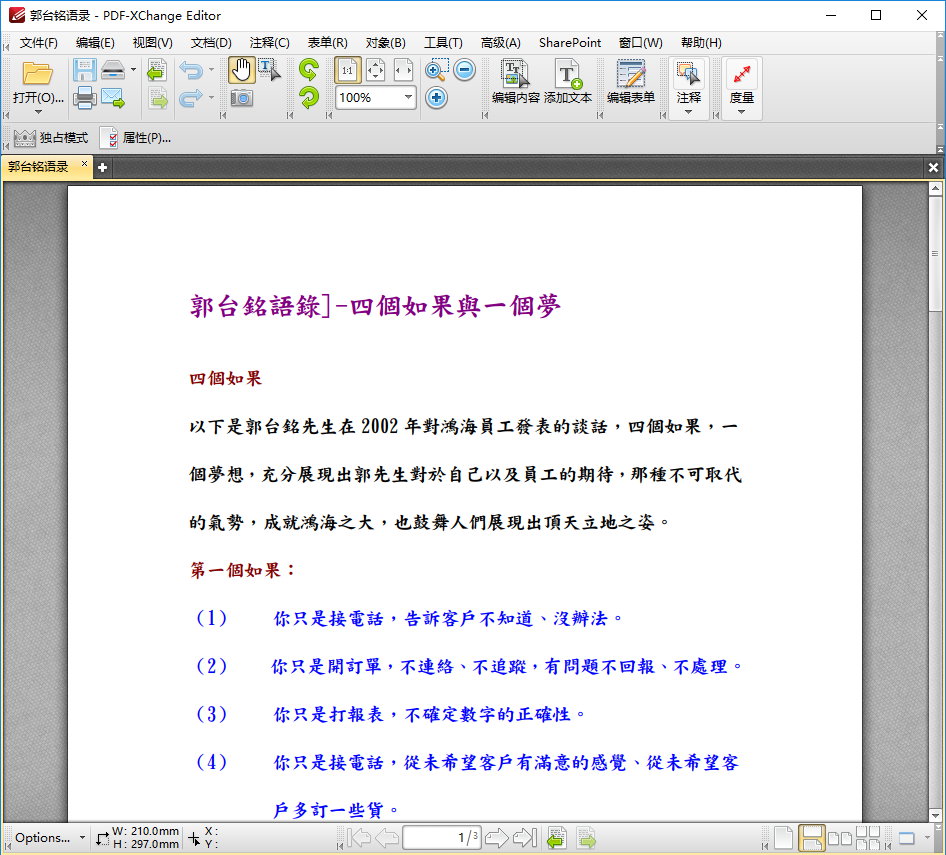
Task: Select Continuous page layout
Action: point(811,838)
